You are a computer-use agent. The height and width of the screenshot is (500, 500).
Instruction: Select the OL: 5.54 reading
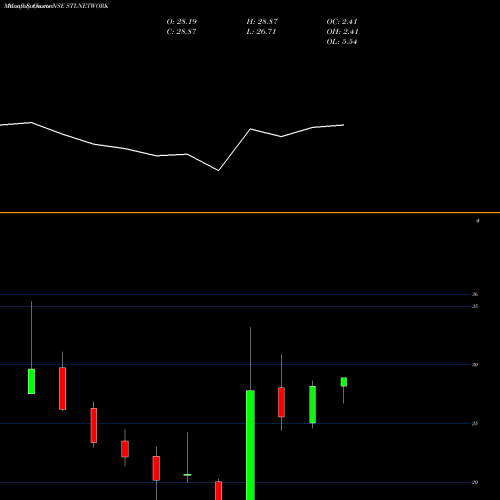342,41
